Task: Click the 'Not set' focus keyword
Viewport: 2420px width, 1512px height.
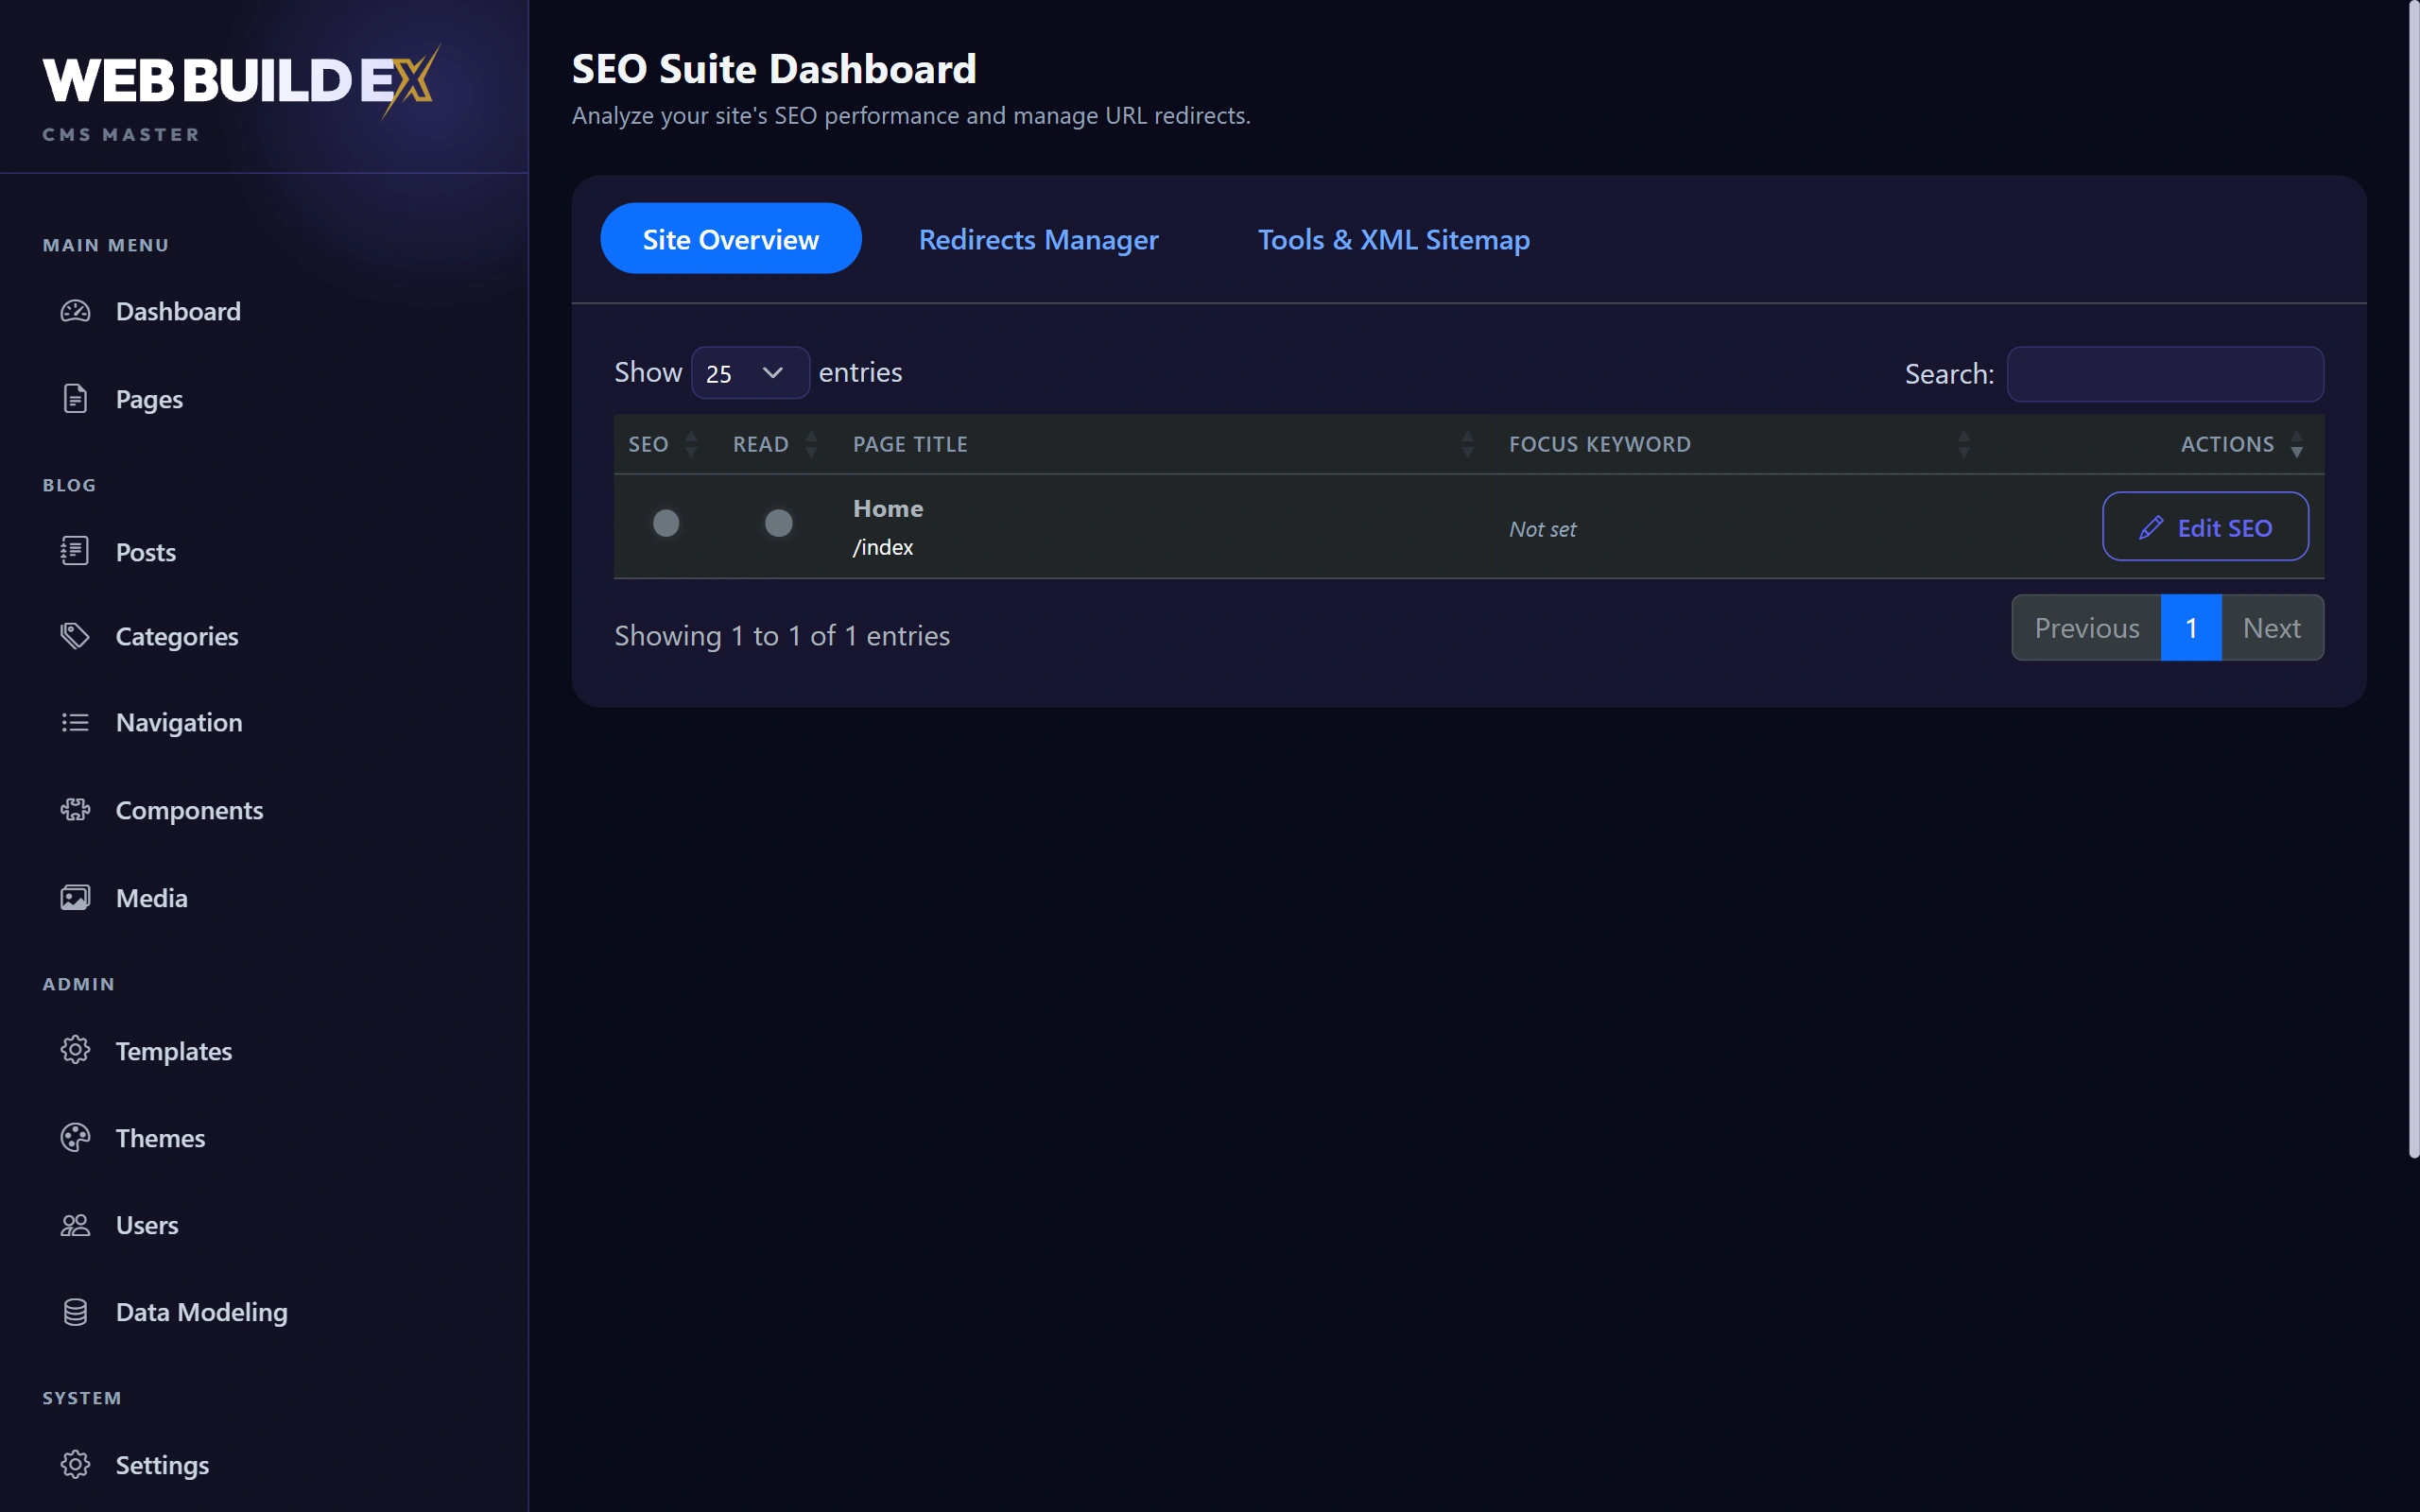Action: click(1542, 529)
